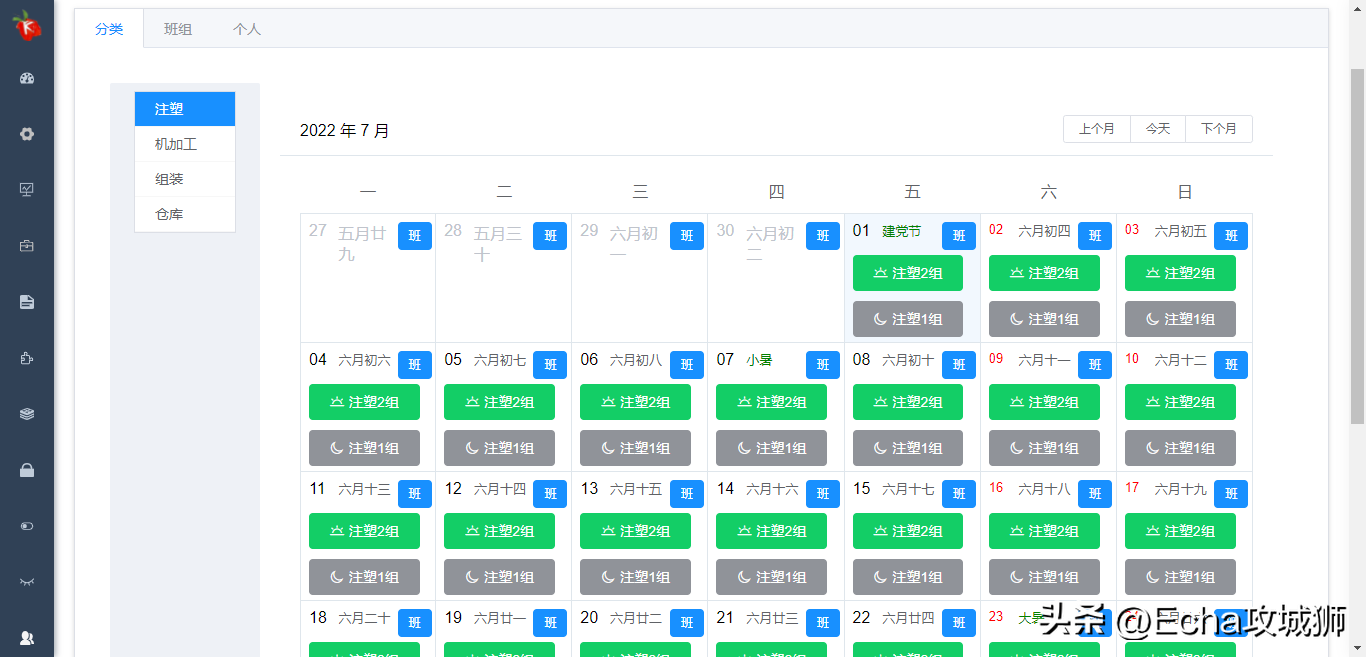Open day shift 注塑2组 on July 12

coord(499,531)
